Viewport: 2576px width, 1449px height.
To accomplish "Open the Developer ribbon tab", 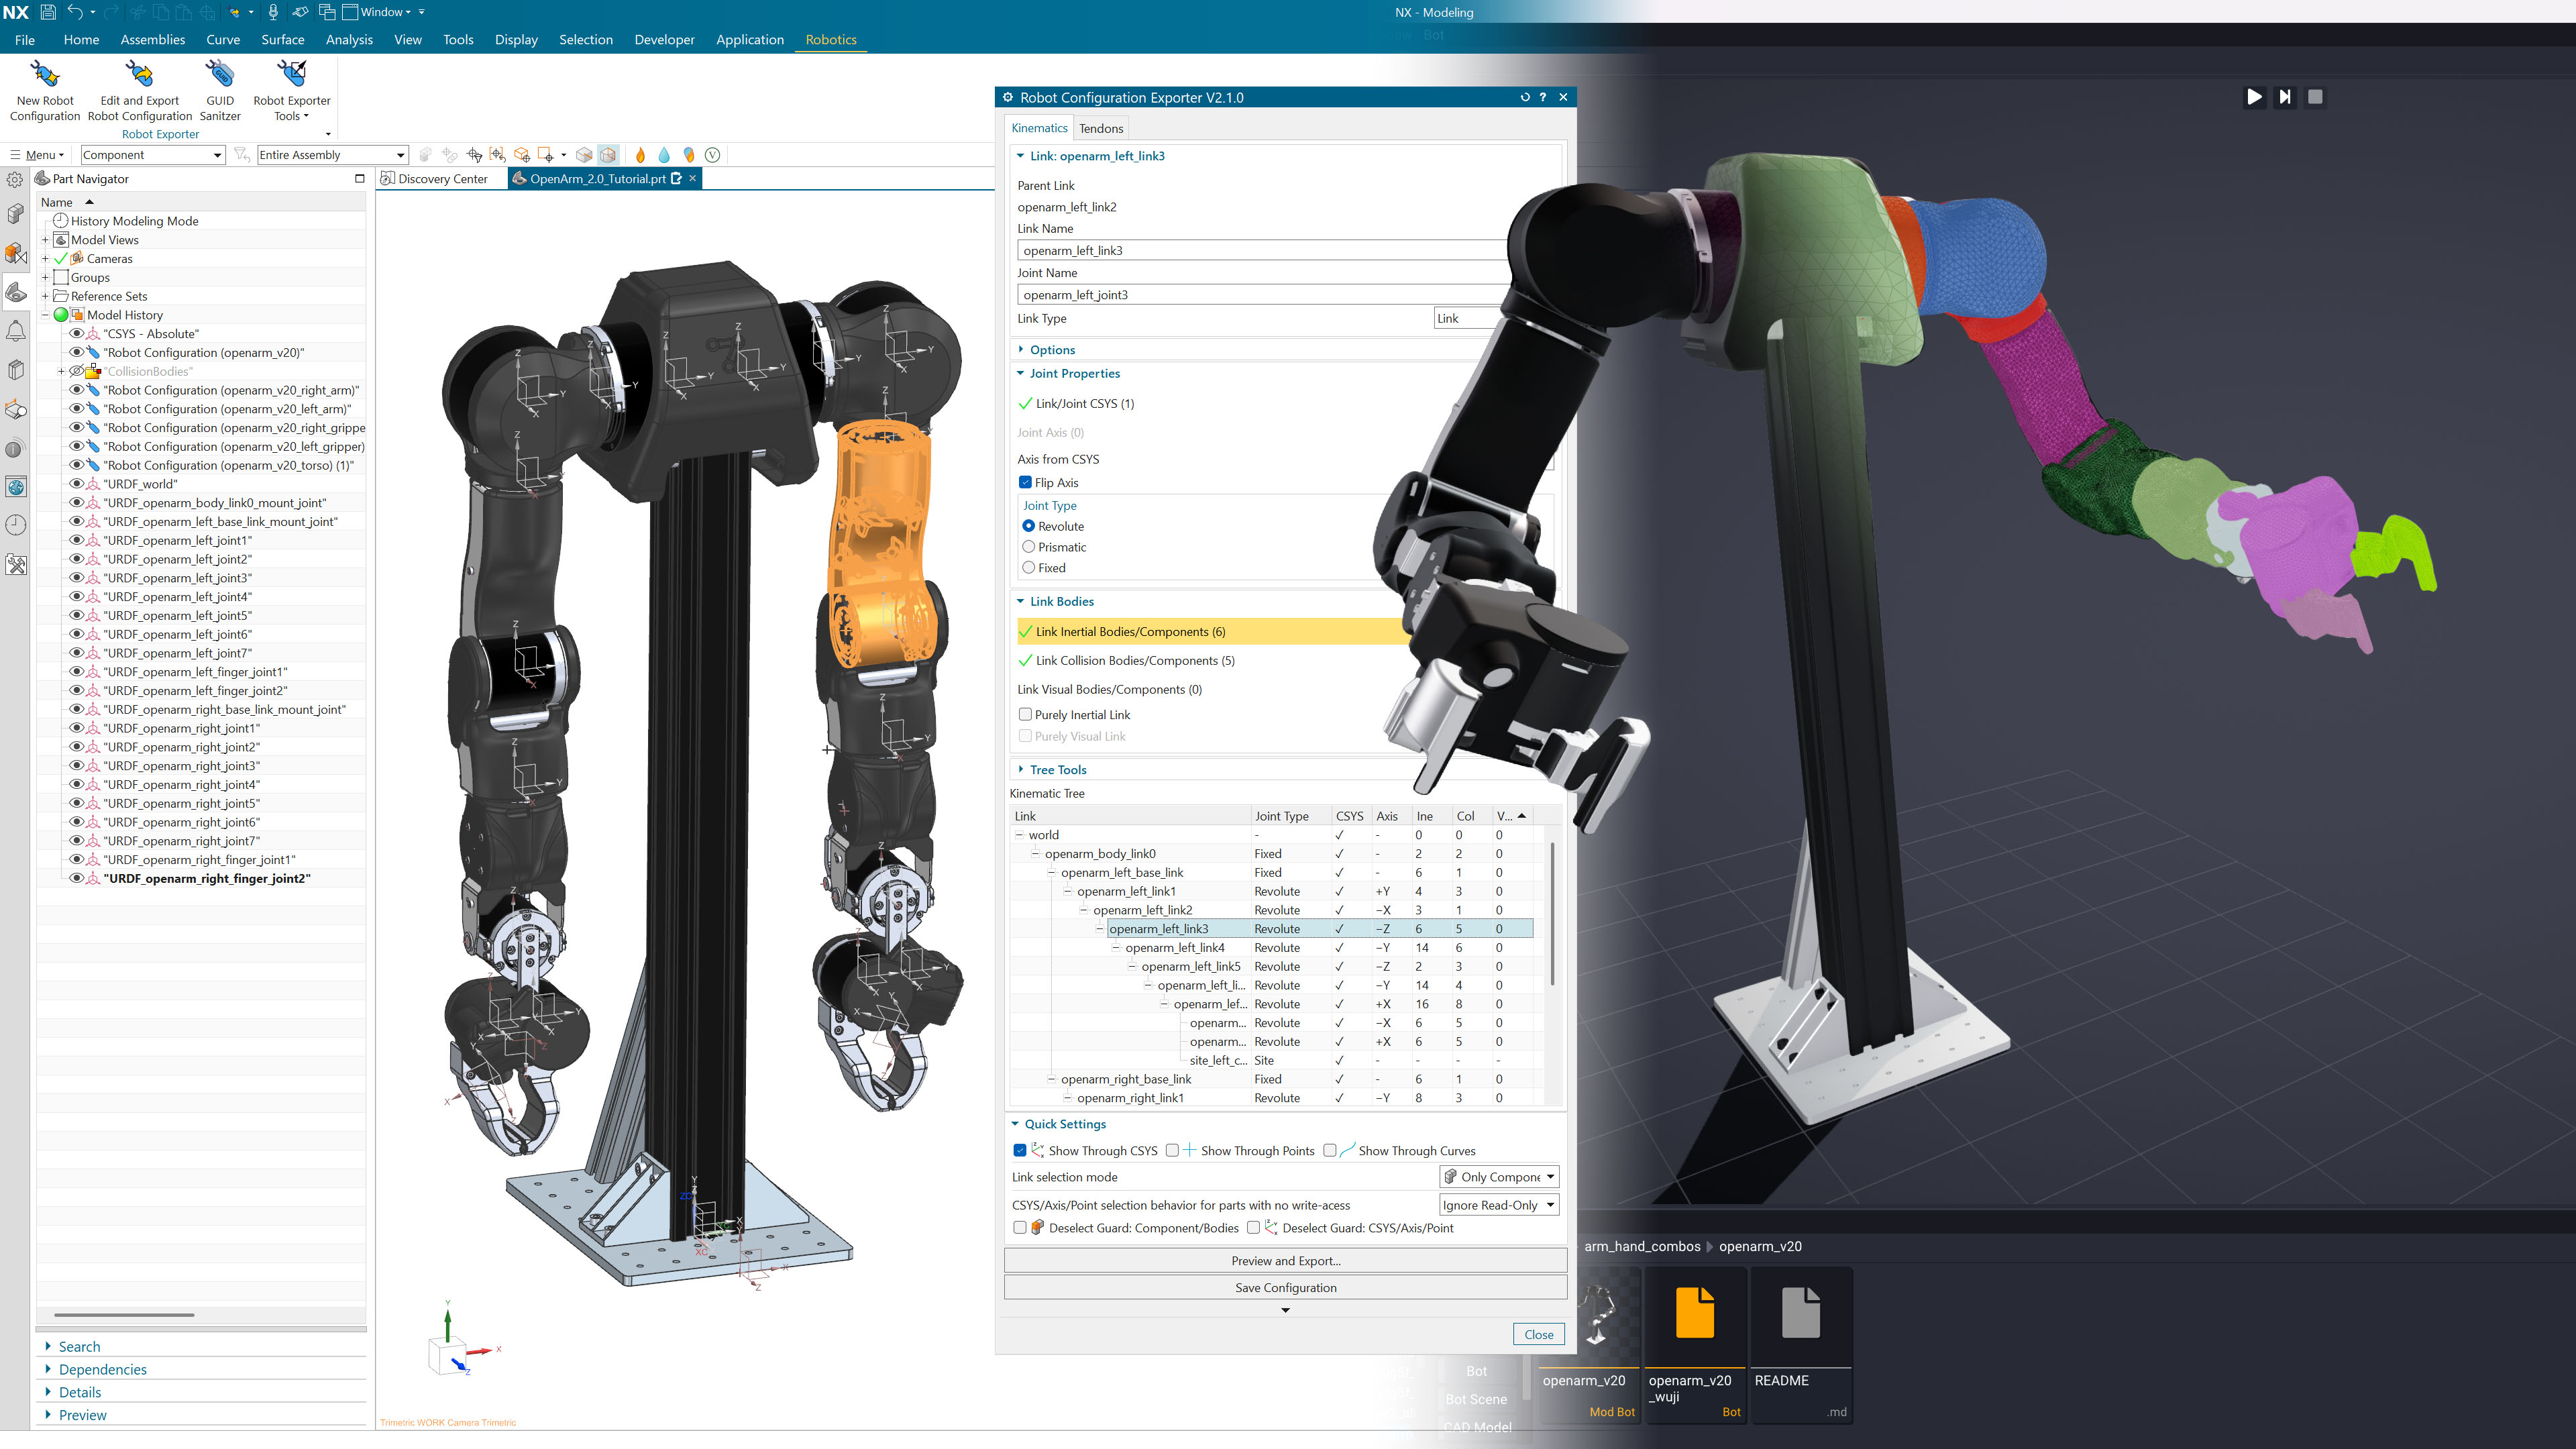I will (x=664, y=40).
